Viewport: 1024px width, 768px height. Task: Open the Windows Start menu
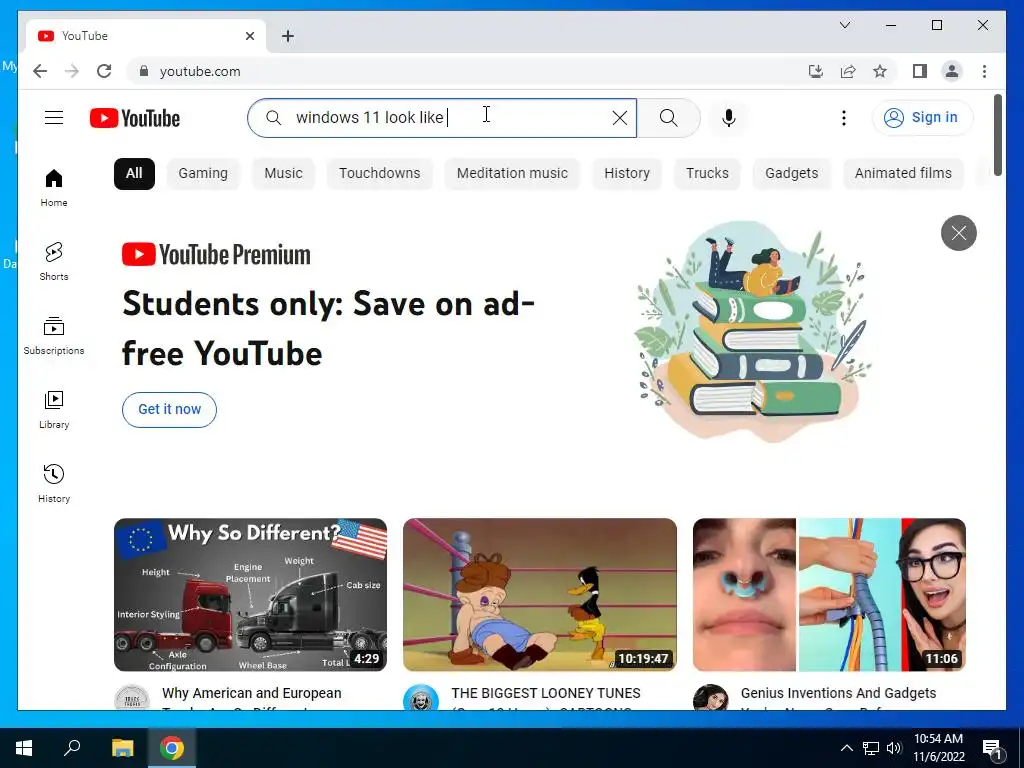click(x=24, y=748)
